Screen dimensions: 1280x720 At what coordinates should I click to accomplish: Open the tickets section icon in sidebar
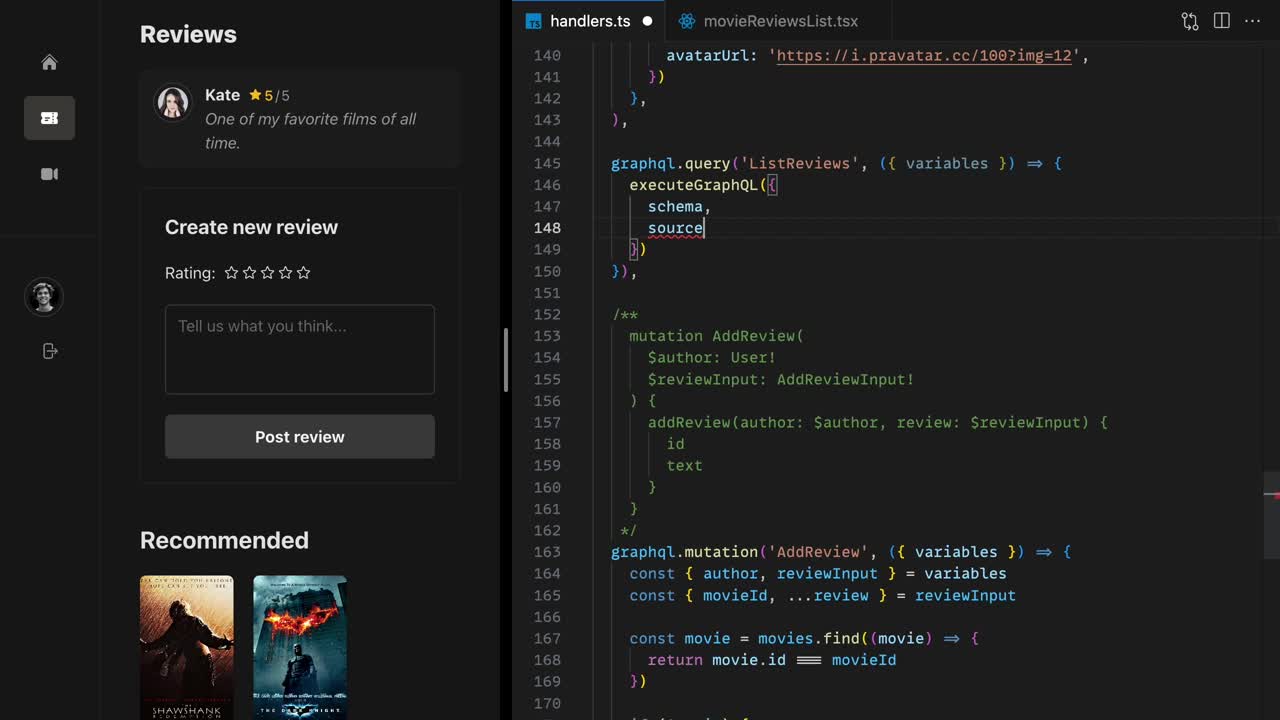[x=49, y=118]
